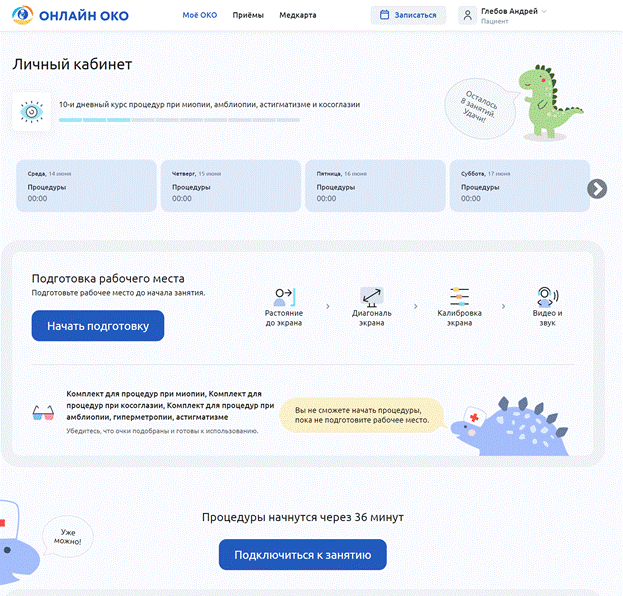623x596 pixels.
Task: Click the red-blue glasses icon
Action: pos(43,412)
